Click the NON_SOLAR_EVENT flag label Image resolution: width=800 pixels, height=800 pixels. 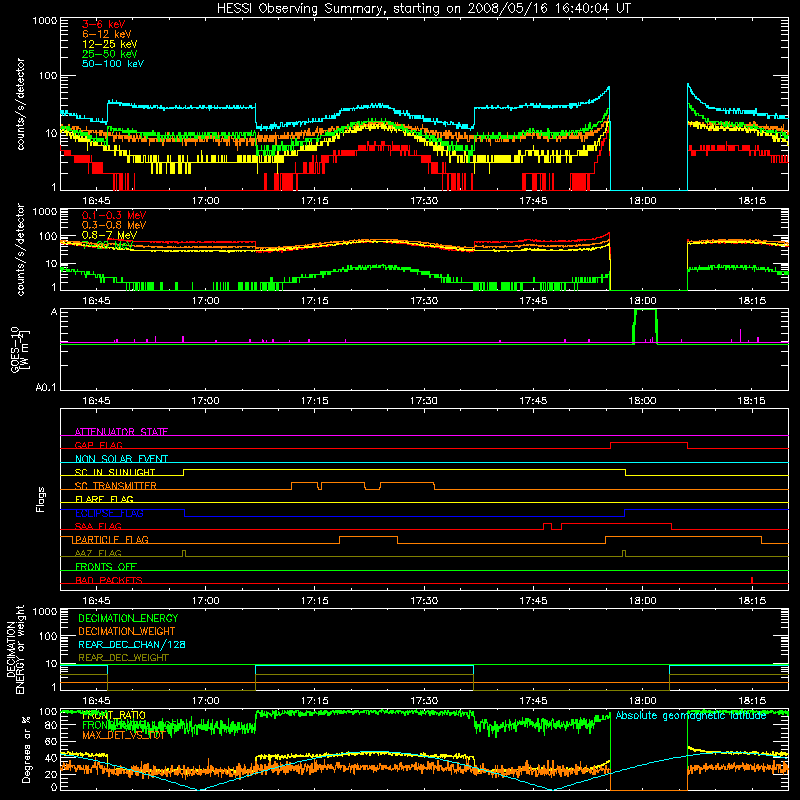click(121, 459)
